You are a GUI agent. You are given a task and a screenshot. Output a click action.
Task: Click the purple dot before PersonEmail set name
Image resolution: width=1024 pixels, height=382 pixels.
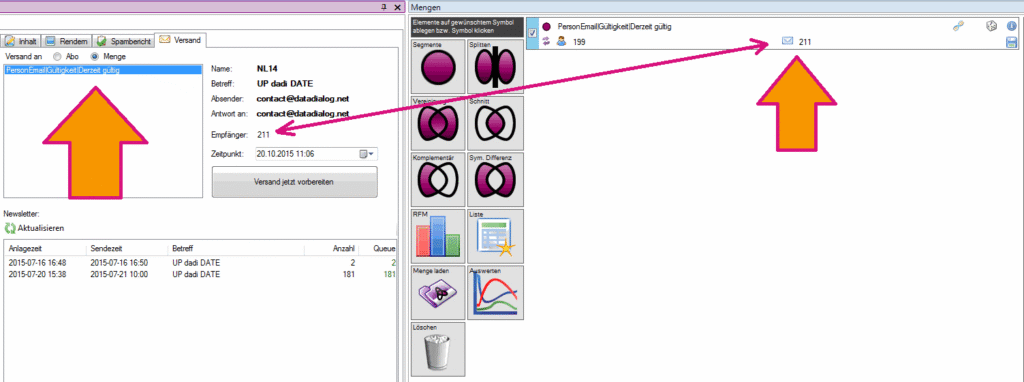click(x=547, y=27)
